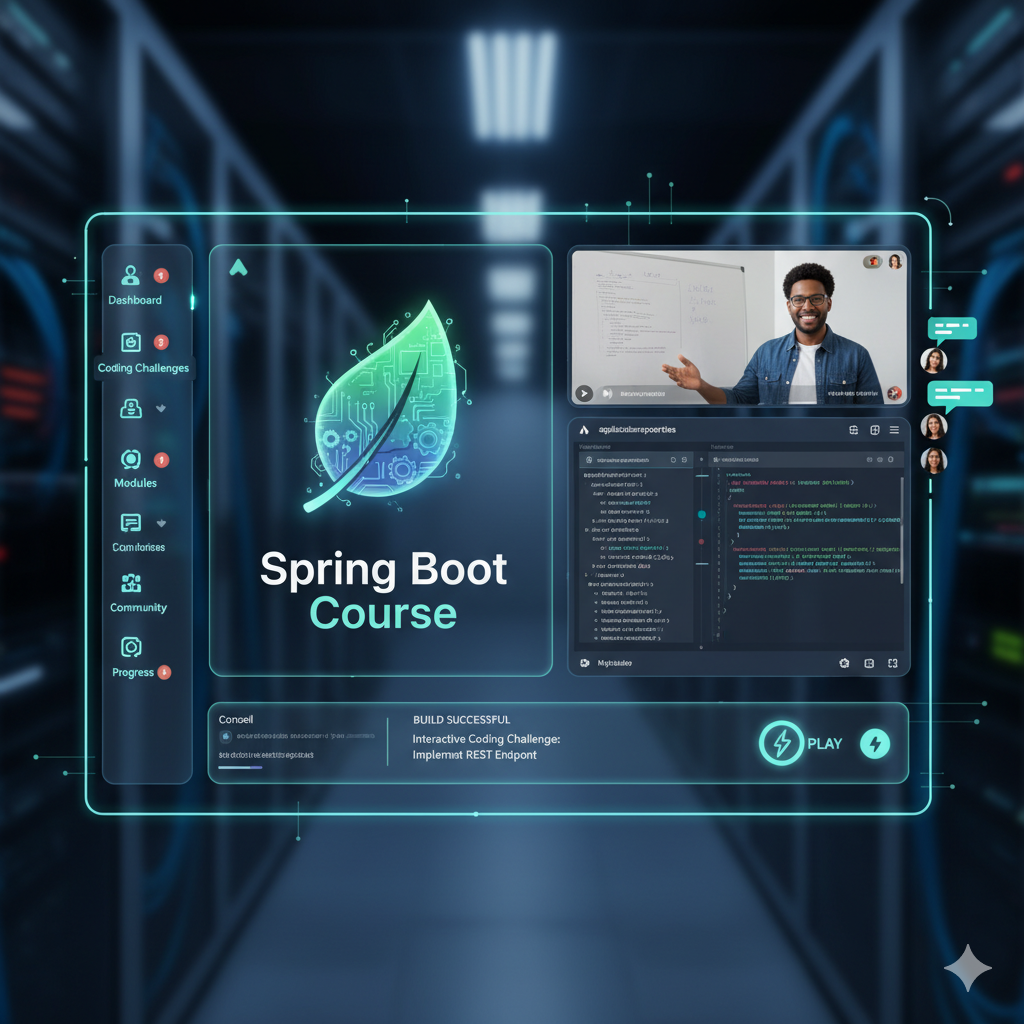Toggle the red breakpoint dot in editor gutter
The height and width of the screenshot is (1024, 1024).
701,541
